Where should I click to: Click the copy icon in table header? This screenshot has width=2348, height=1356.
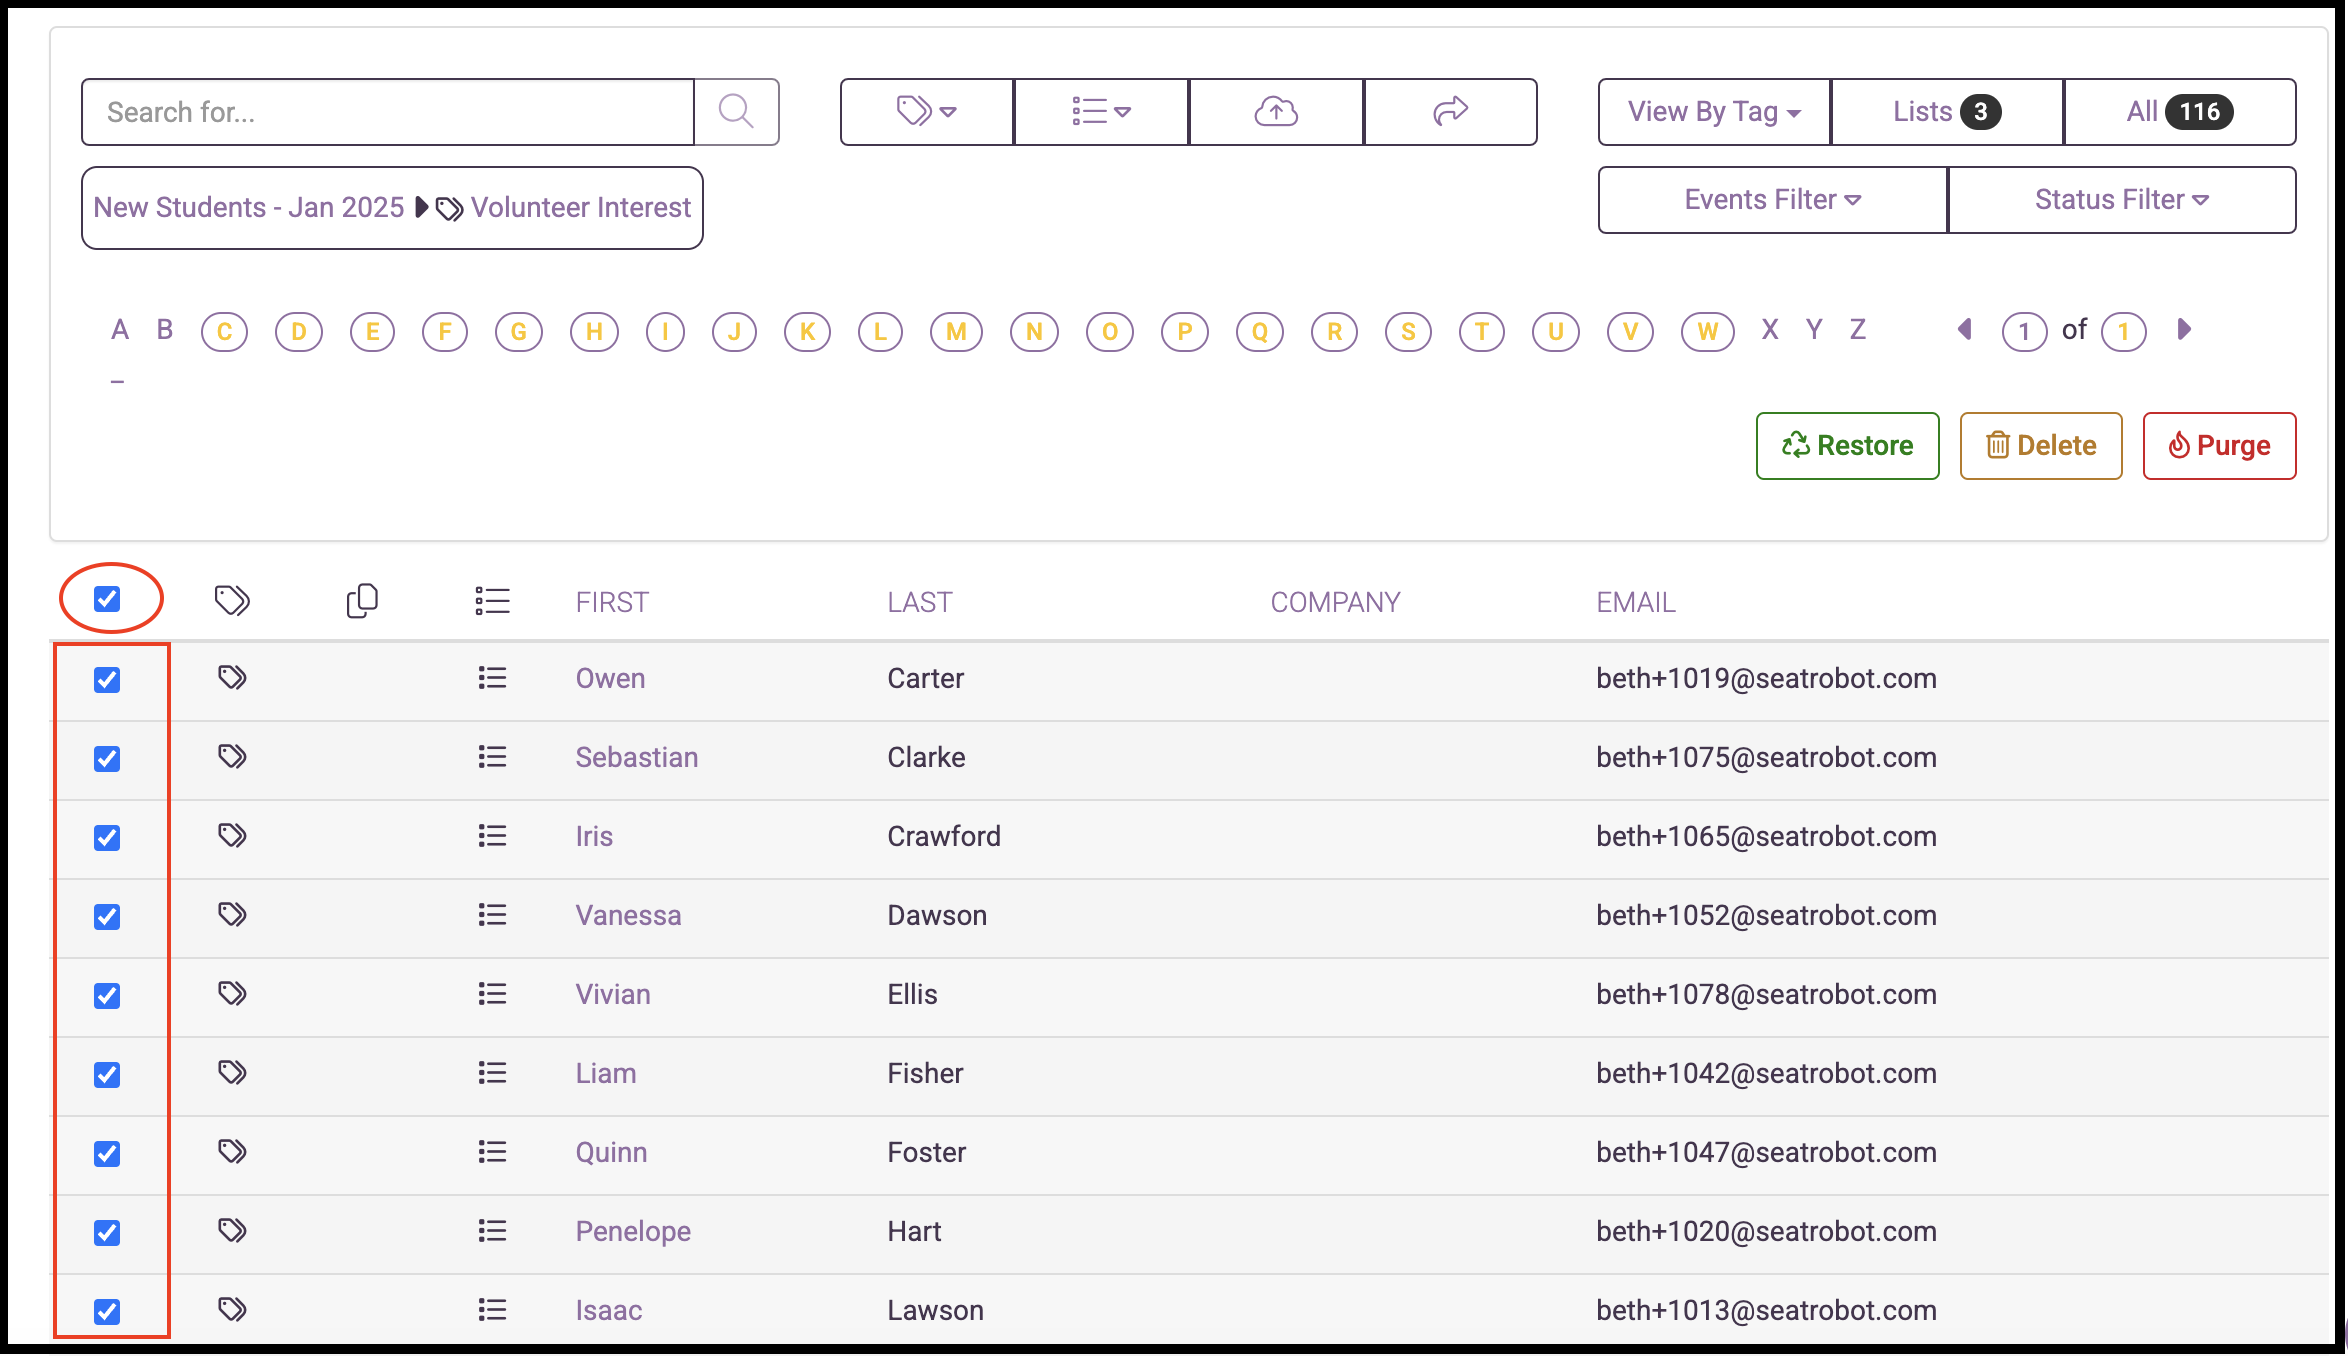[x=362, y=600]
